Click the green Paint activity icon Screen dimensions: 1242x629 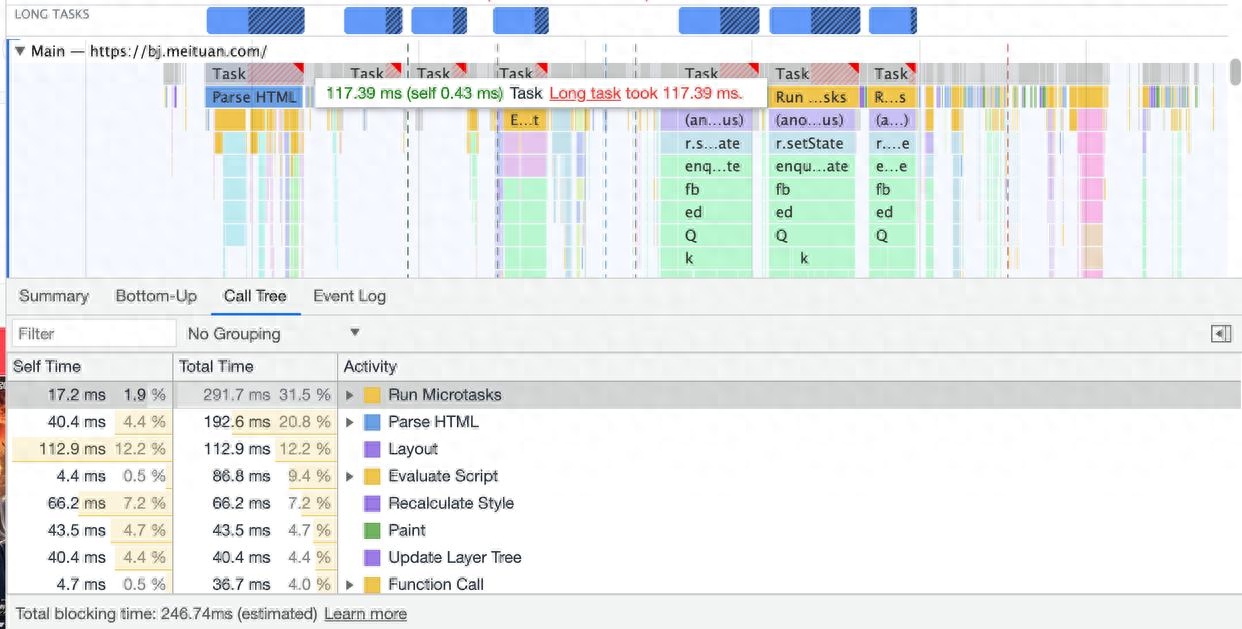[372, 530]
